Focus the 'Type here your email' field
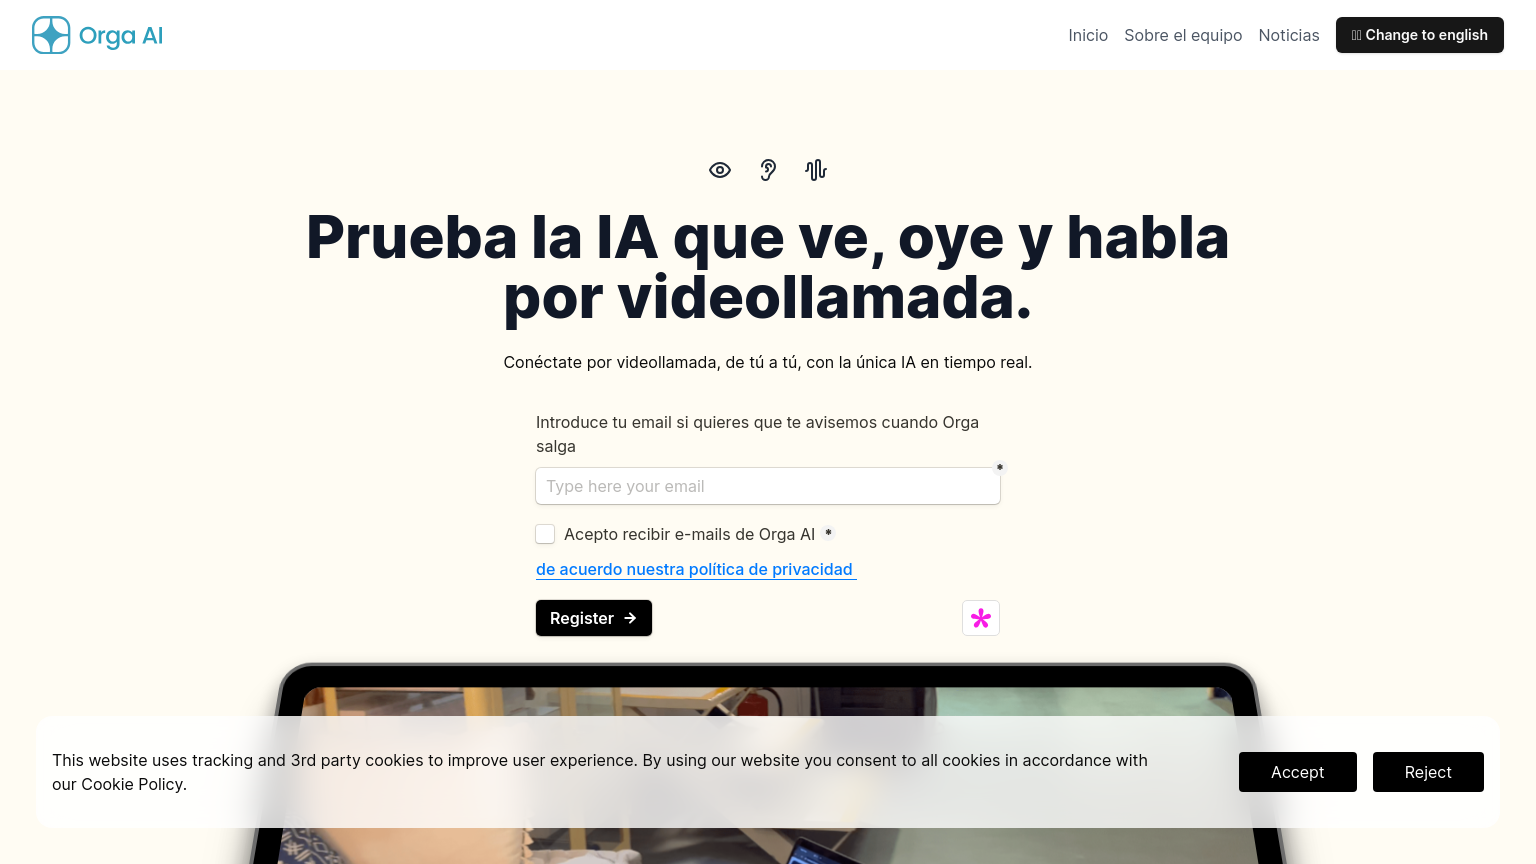 (767, 486)
